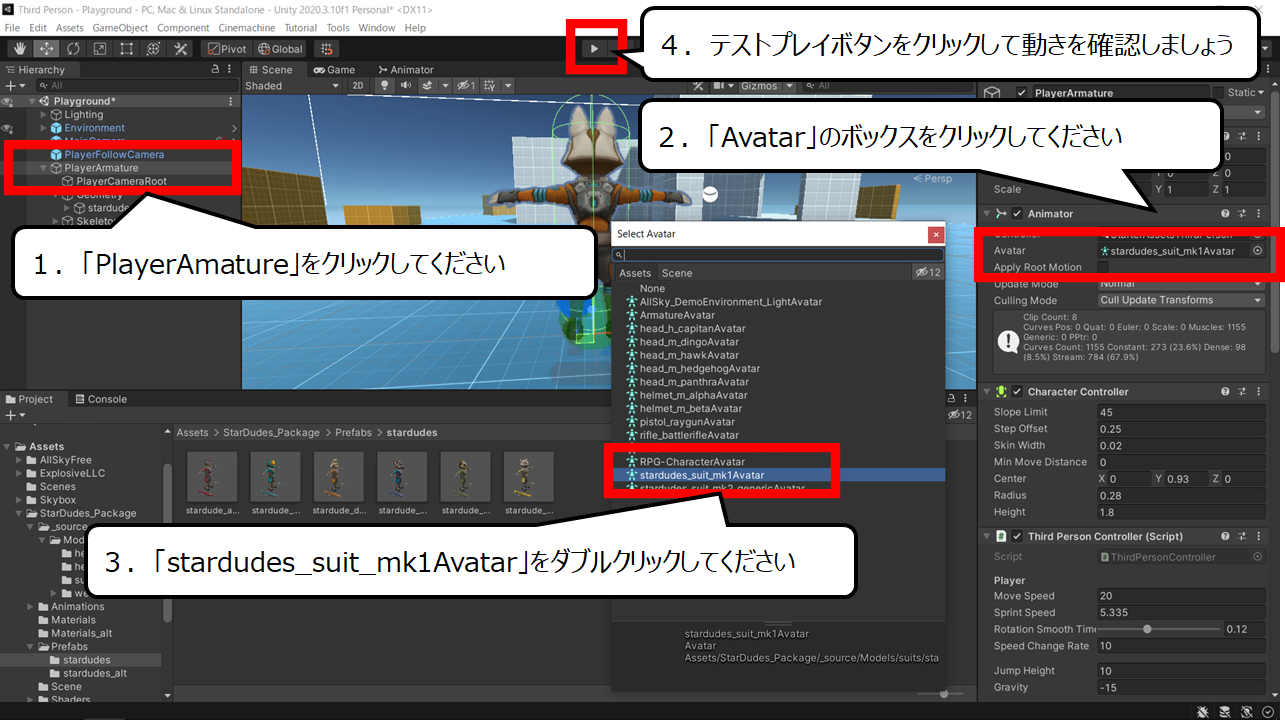The width and height of the screenshot is (1285, 720).
Task: Collapse the Animator component
Action: 987,214
